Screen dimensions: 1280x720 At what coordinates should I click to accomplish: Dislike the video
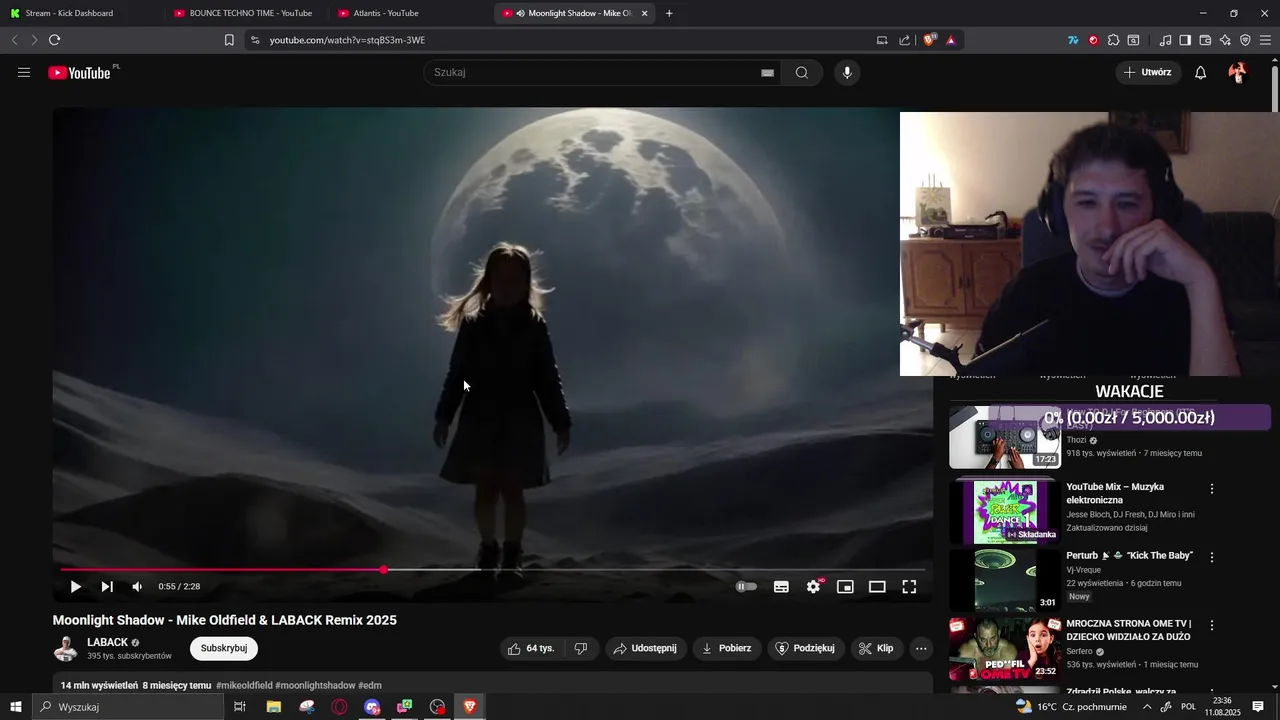[x=581, y=648]
